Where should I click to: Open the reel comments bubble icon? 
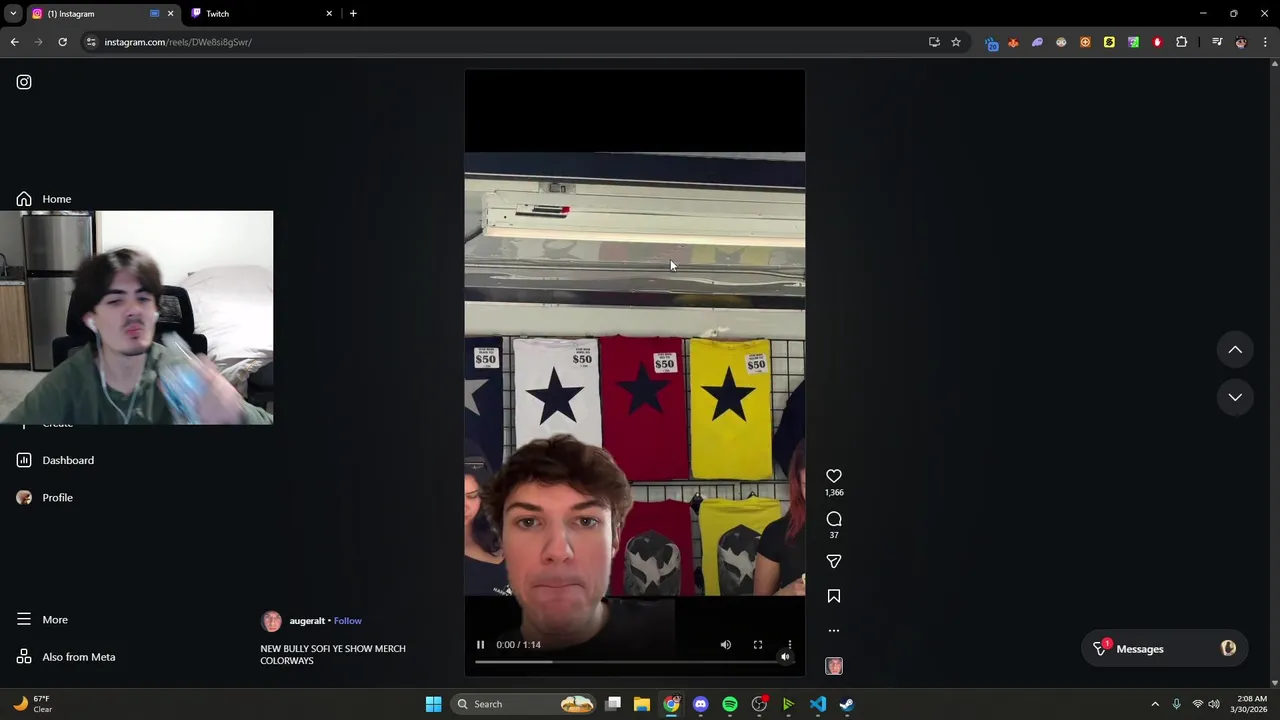coord(834,519)
